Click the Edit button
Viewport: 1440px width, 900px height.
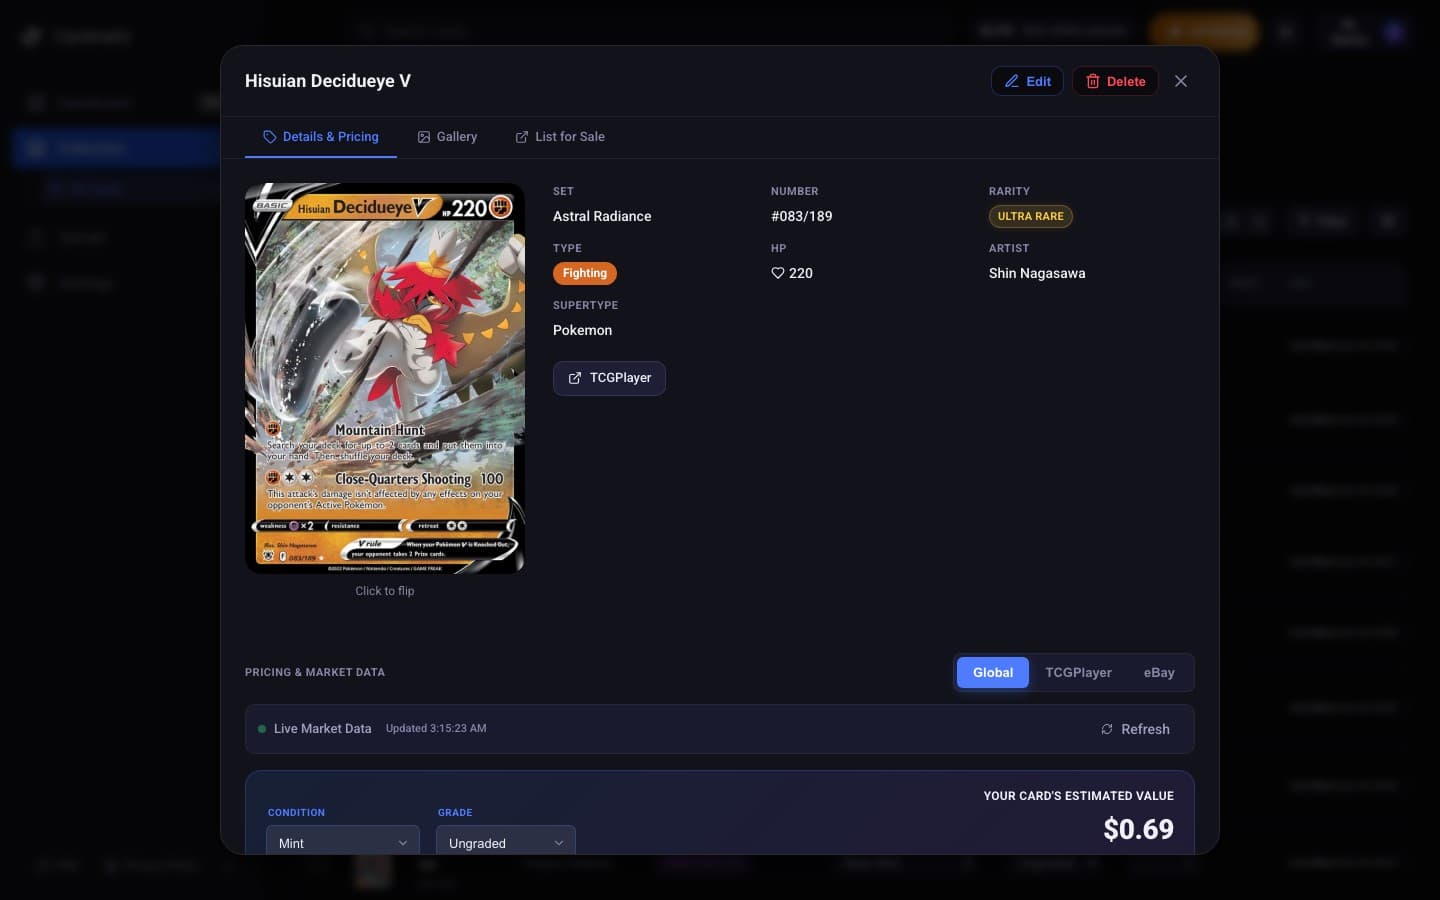[x=1027, y=81]
